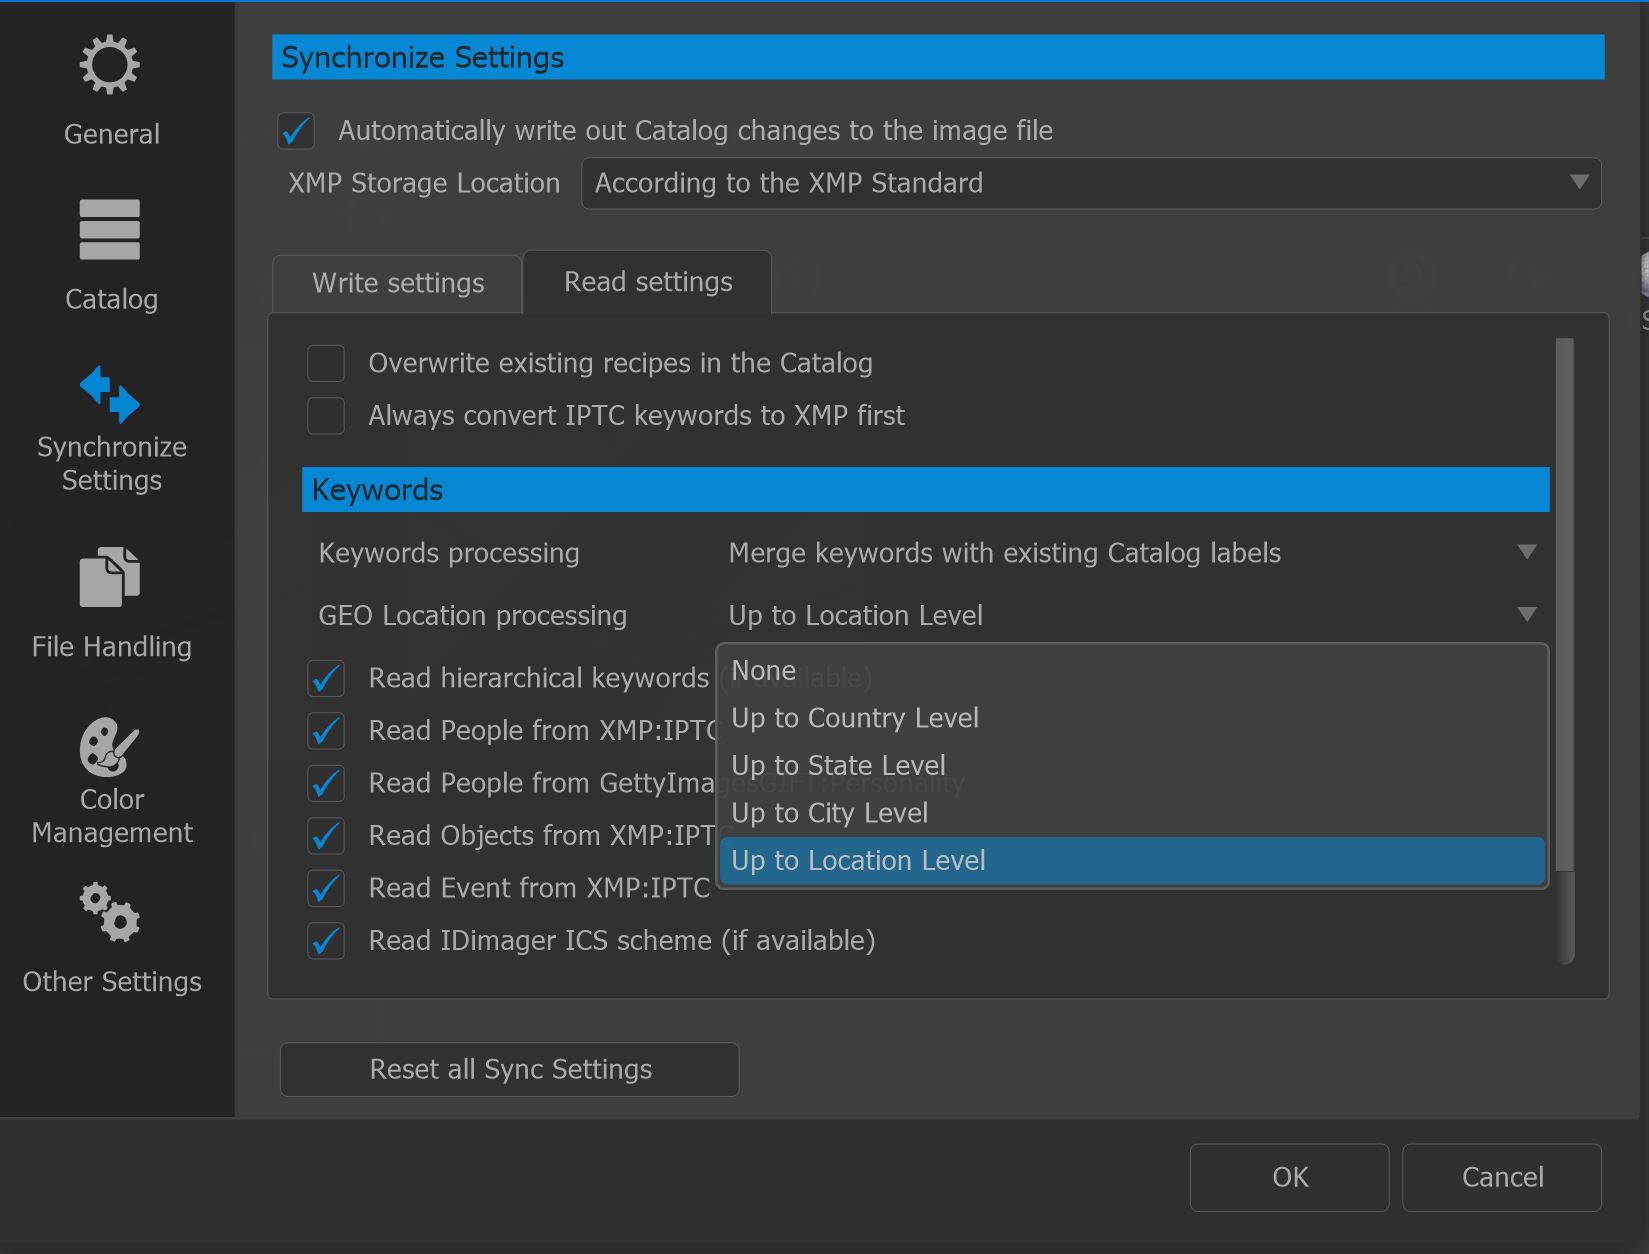Viewport: 1649px width, 1254px height.
Task: Uncheck Read Objects from XMP:IPTC
Action: click(x=326, y=836)
